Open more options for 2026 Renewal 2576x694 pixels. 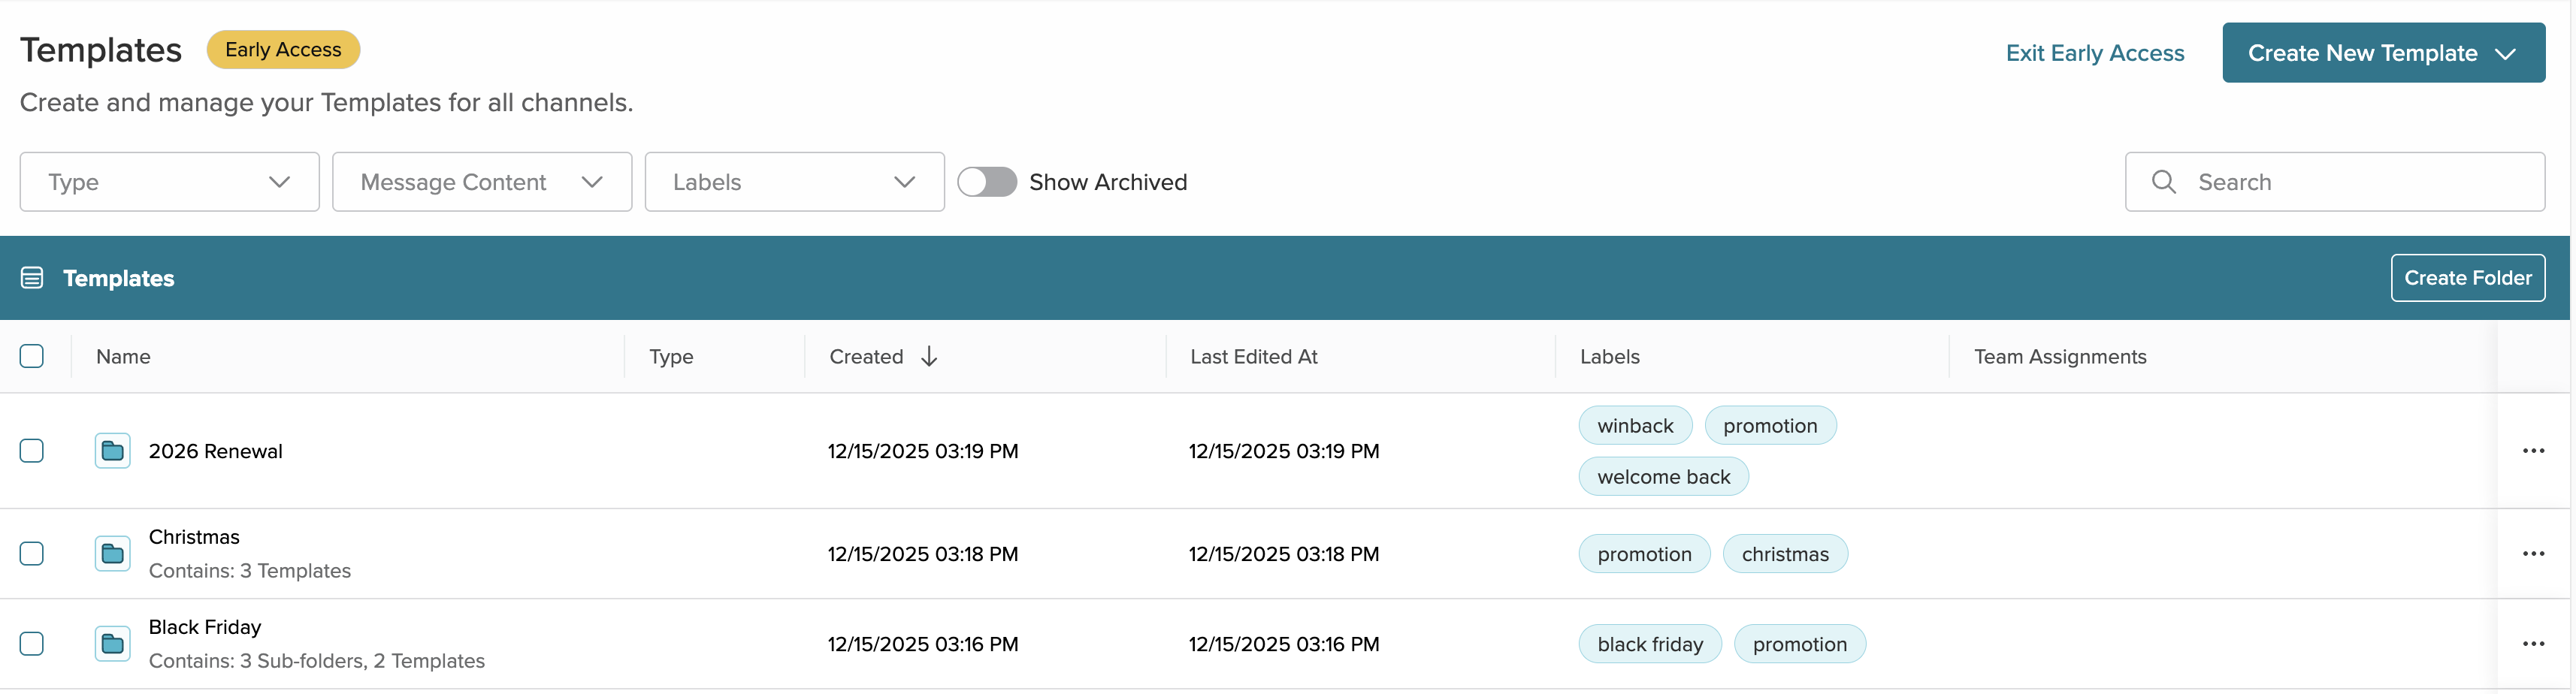[x=2532, y=451]
